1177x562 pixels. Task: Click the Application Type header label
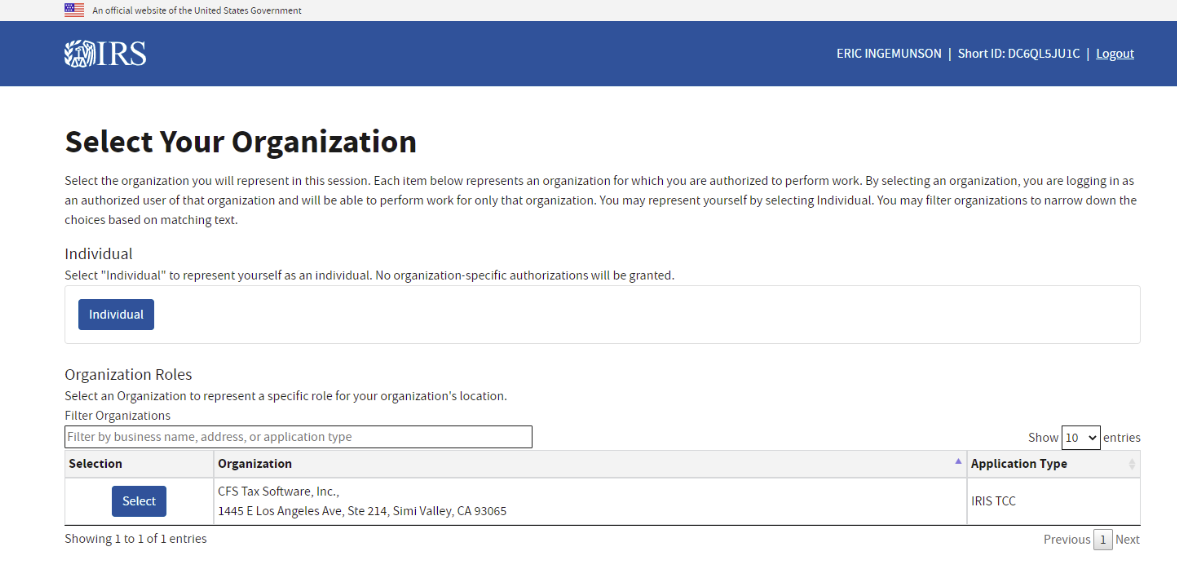pyautogui.click(x=1019, y=464)
